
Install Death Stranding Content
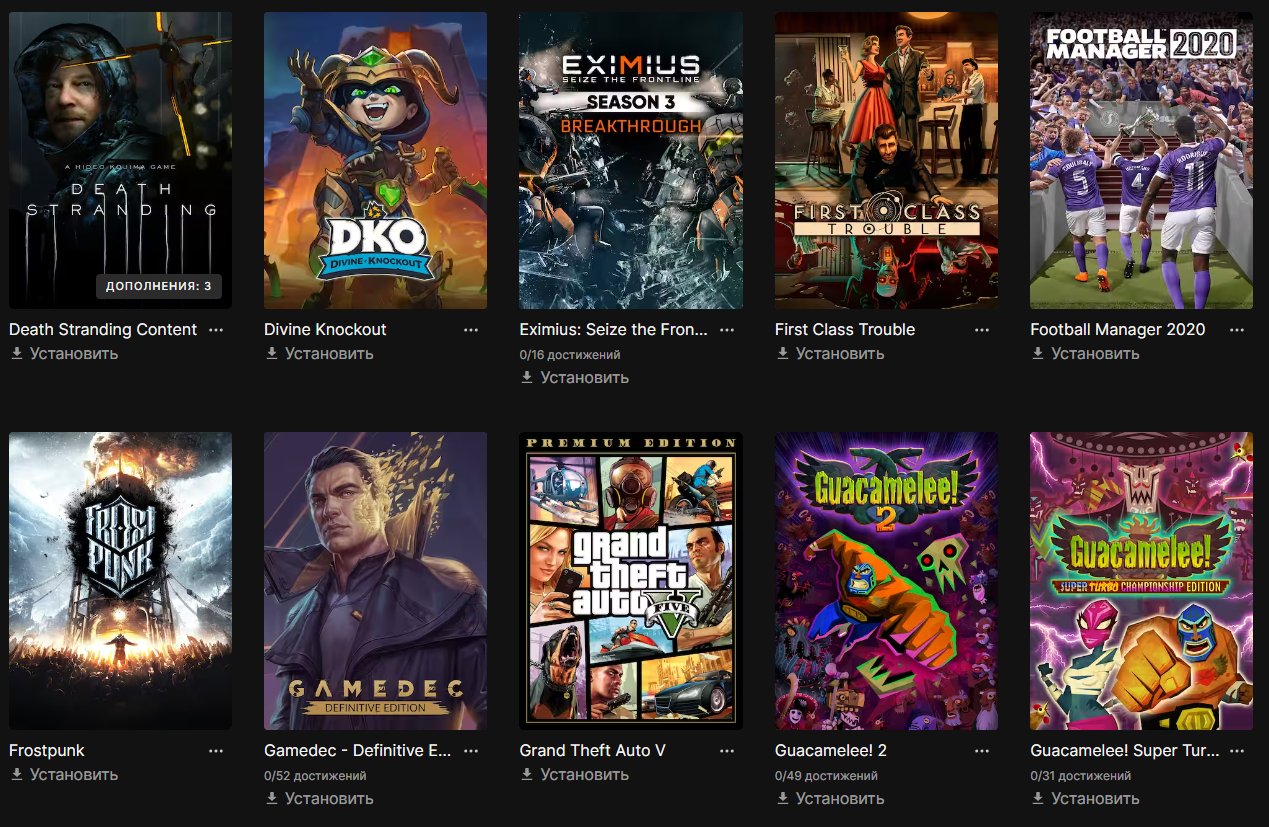point(65,354)
